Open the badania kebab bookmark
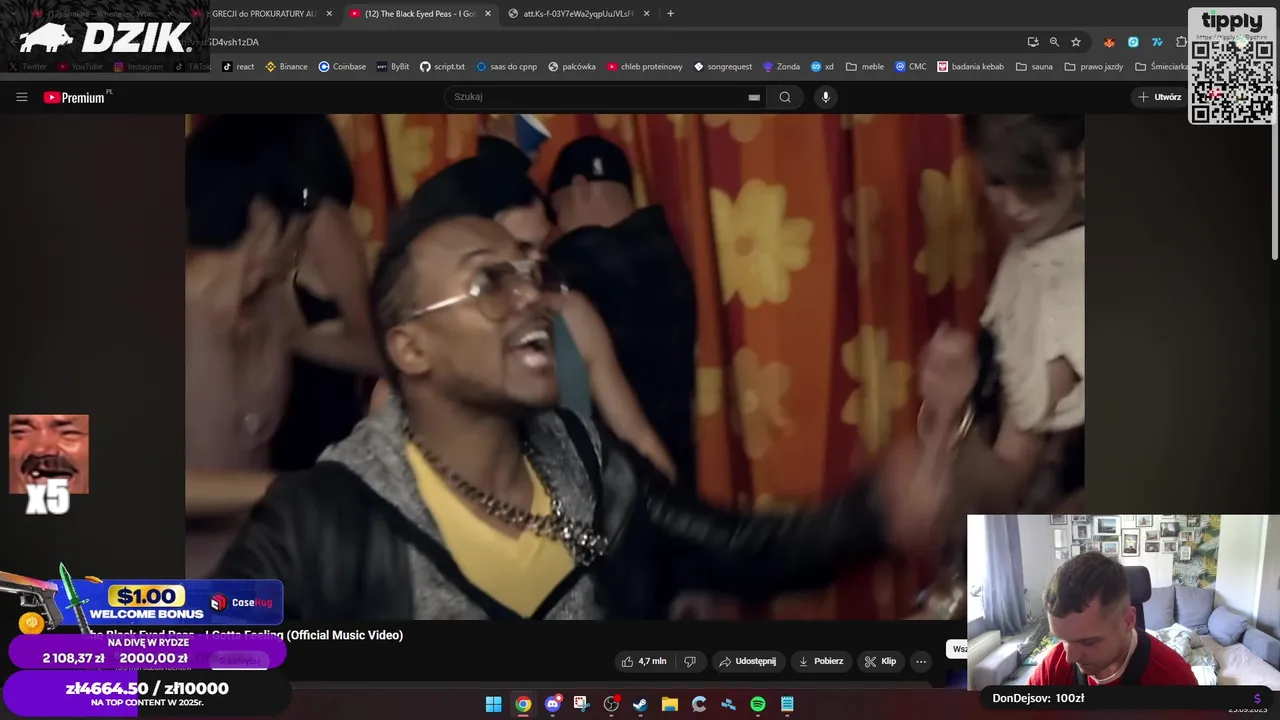 (970, 67)
